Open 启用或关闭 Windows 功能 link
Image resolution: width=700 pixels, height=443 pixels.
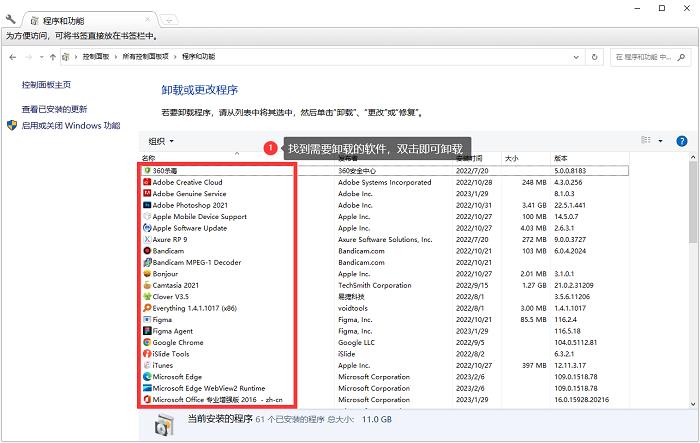pyautogui.click(x=70, y=125)
